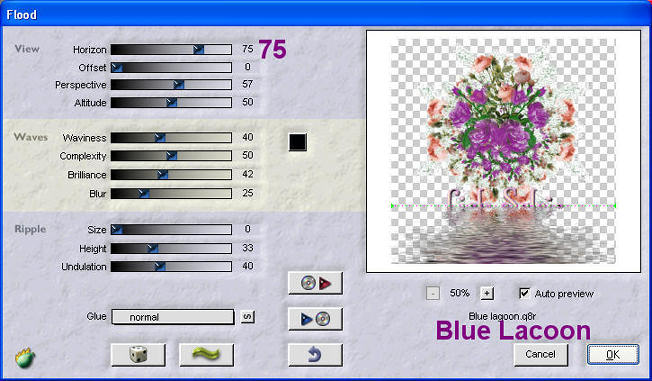Adjust the ripple Height slider
The image size is (652, 381).
click(x=171, y=248)
